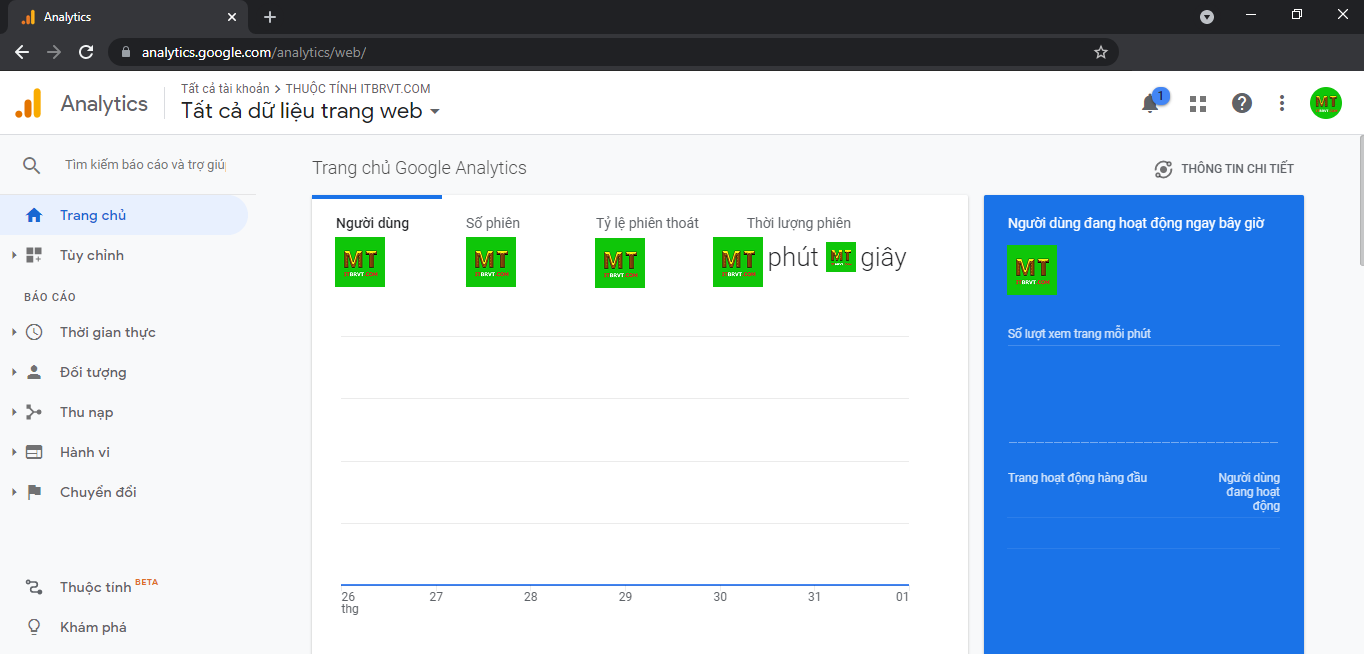Screen dimensions: 1364x654
Task: Expand the Tùy chỉnh section
Action: click(15, 255)
